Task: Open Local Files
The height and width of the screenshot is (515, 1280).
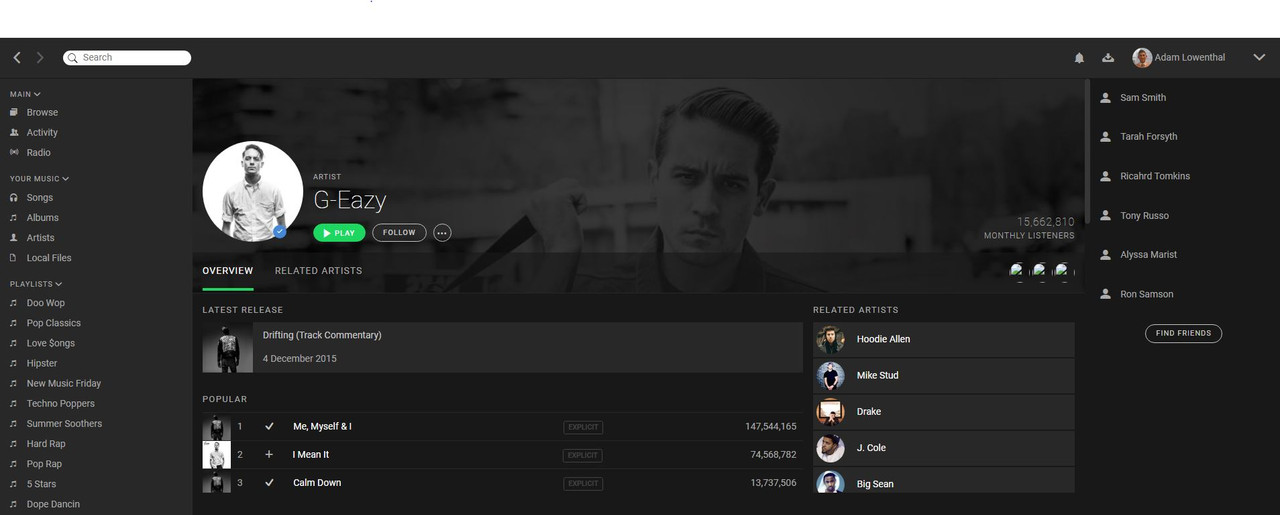Action: pos(49,258)
